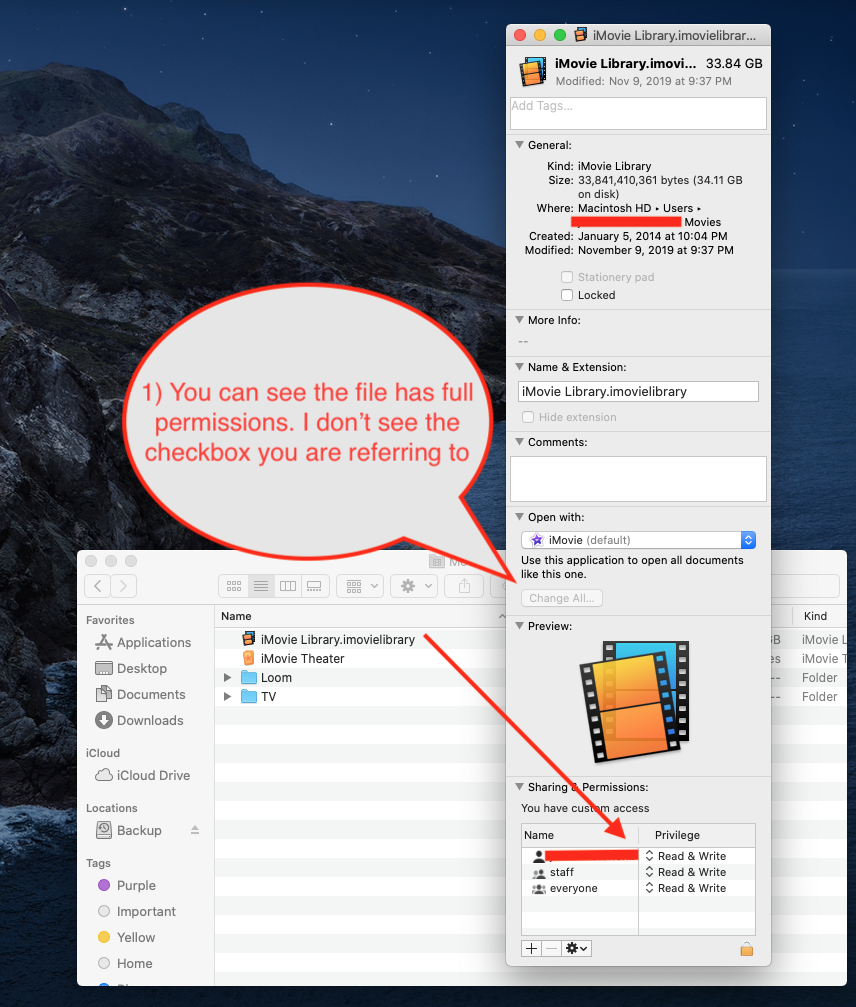
Task: Change the owner's Read & Write privilege
Action: click(x=685, y=856)
